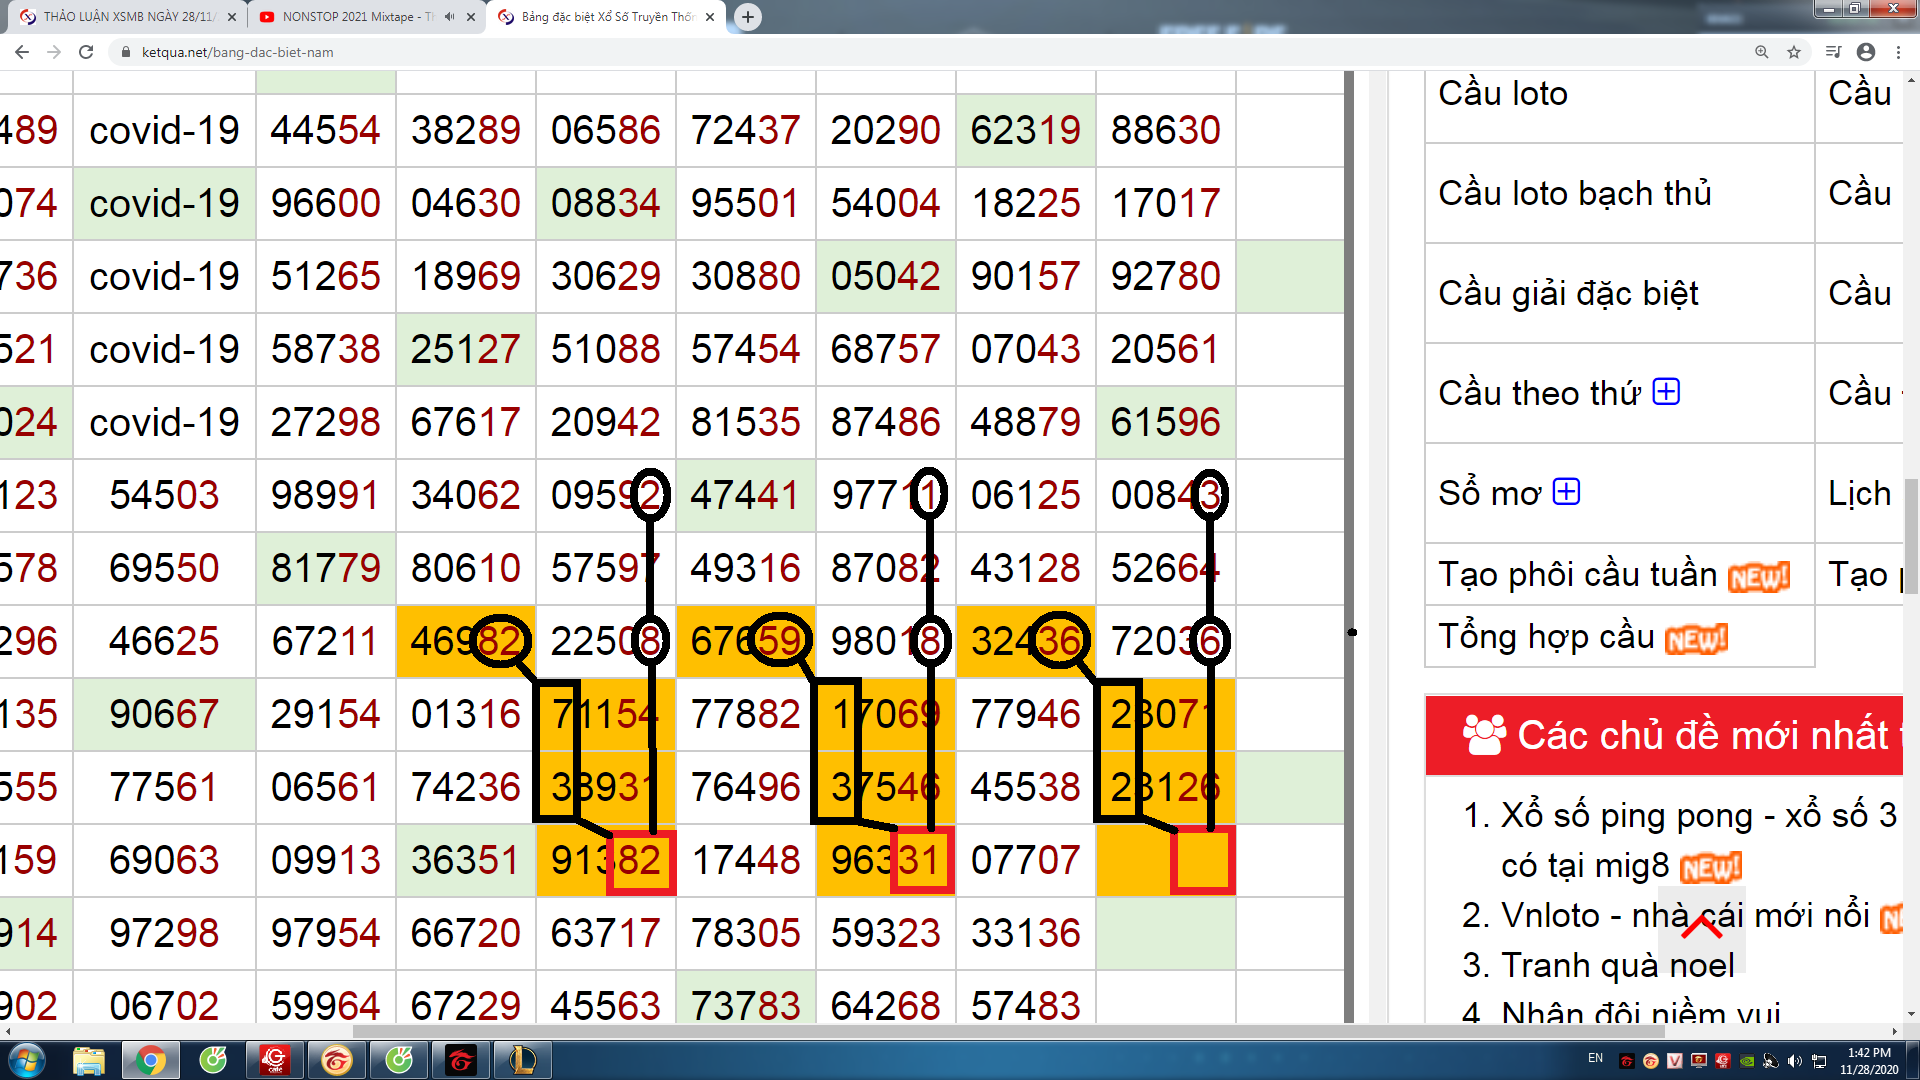
Task: Open the media control icon in the toolbar
Action: pos(1832,52)
